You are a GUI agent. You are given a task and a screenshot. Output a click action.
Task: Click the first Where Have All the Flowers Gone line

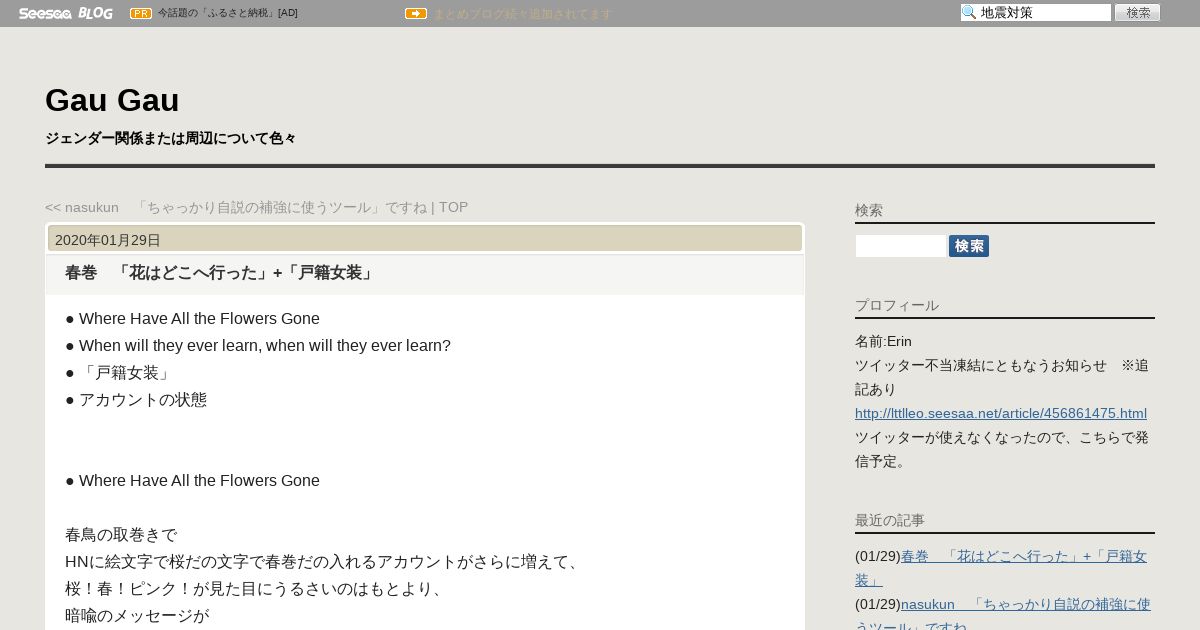tap(192, 319)
